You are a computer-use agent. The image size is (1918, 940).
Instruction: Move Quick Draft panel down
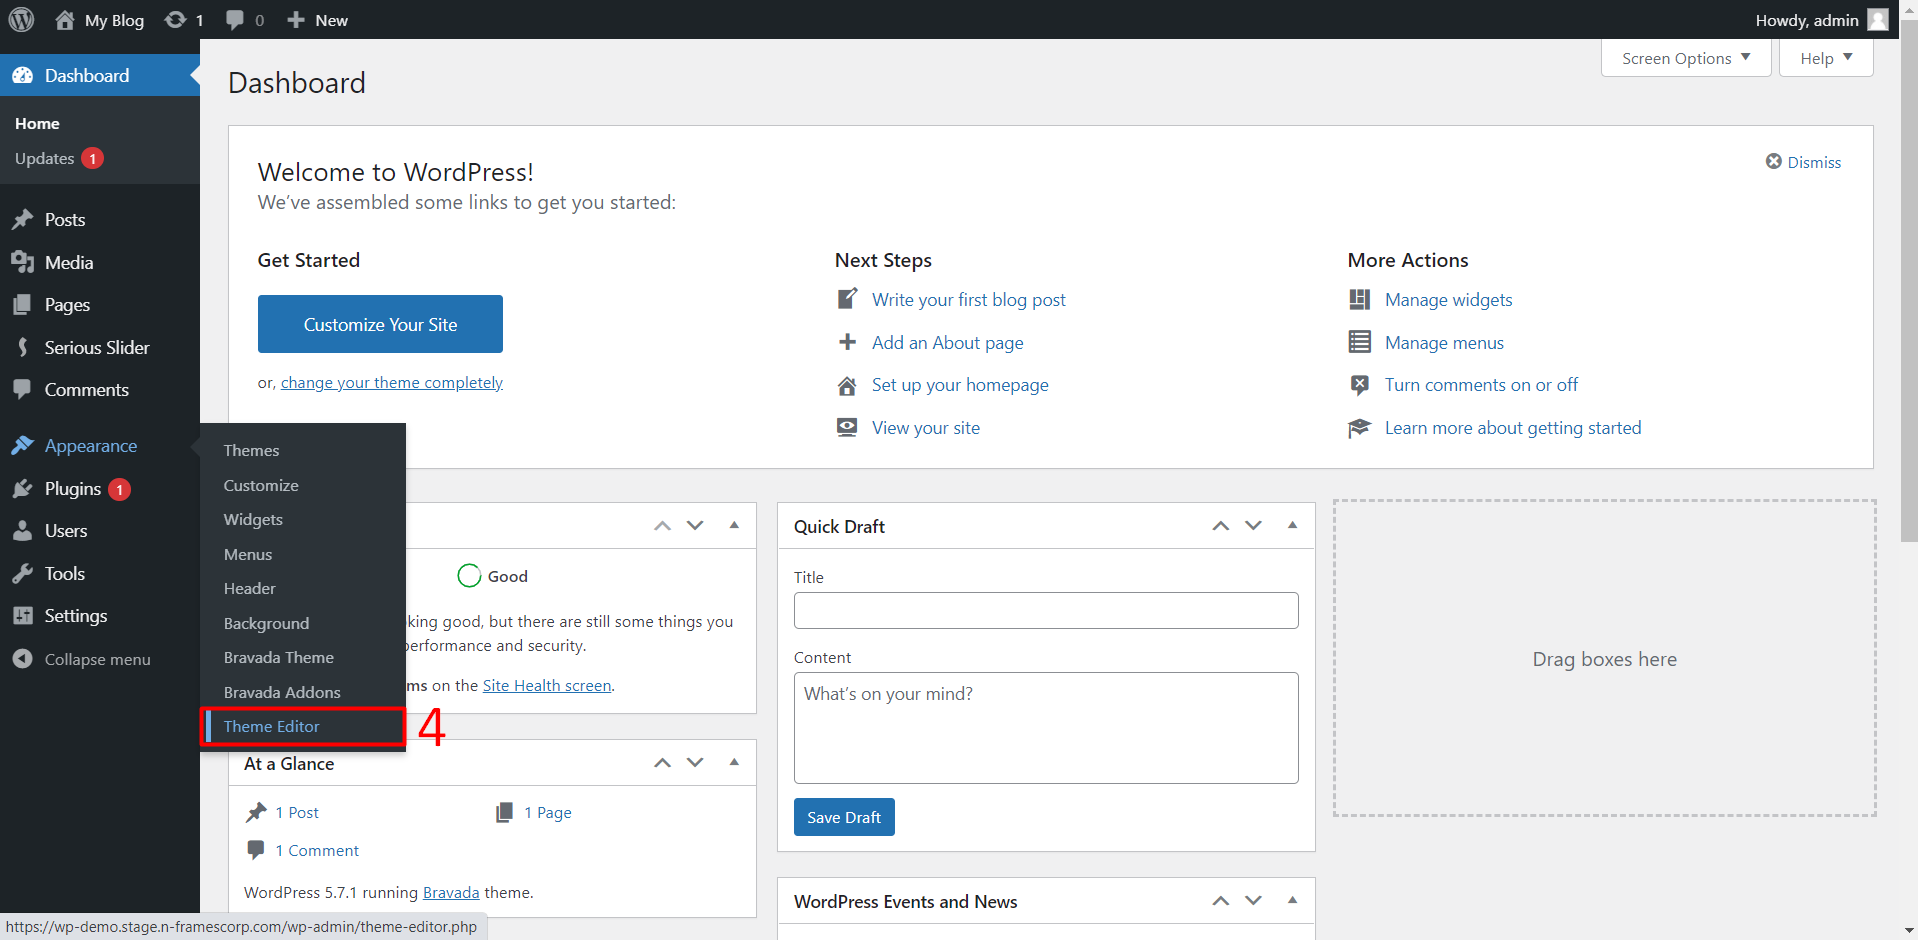[x=1253, y=525]
